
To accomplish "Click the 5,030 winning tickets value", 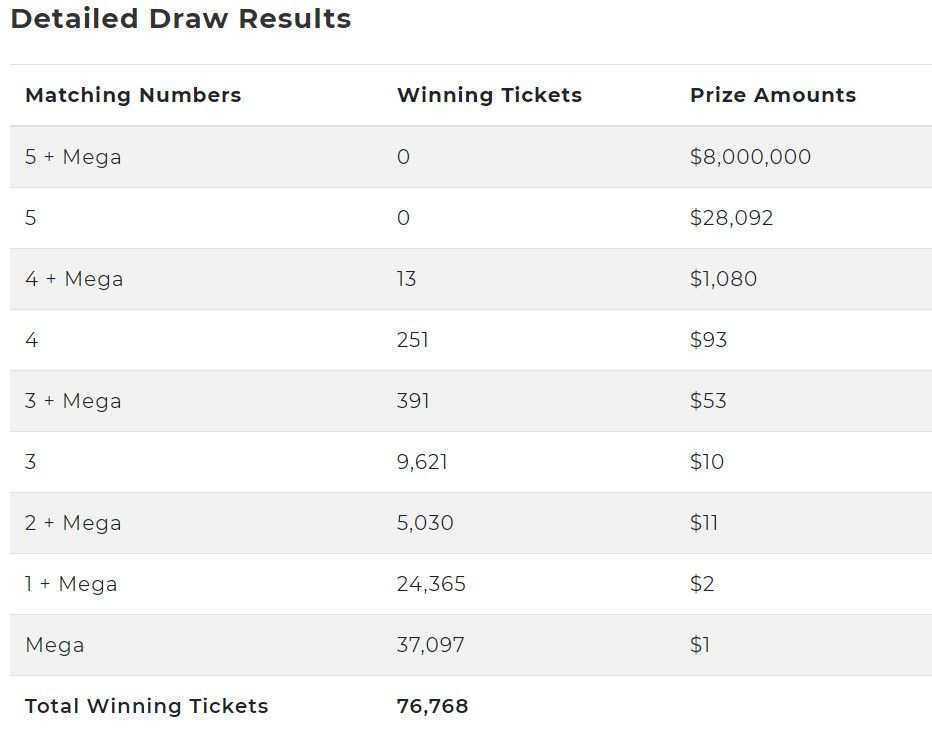I will coord(425,523).
